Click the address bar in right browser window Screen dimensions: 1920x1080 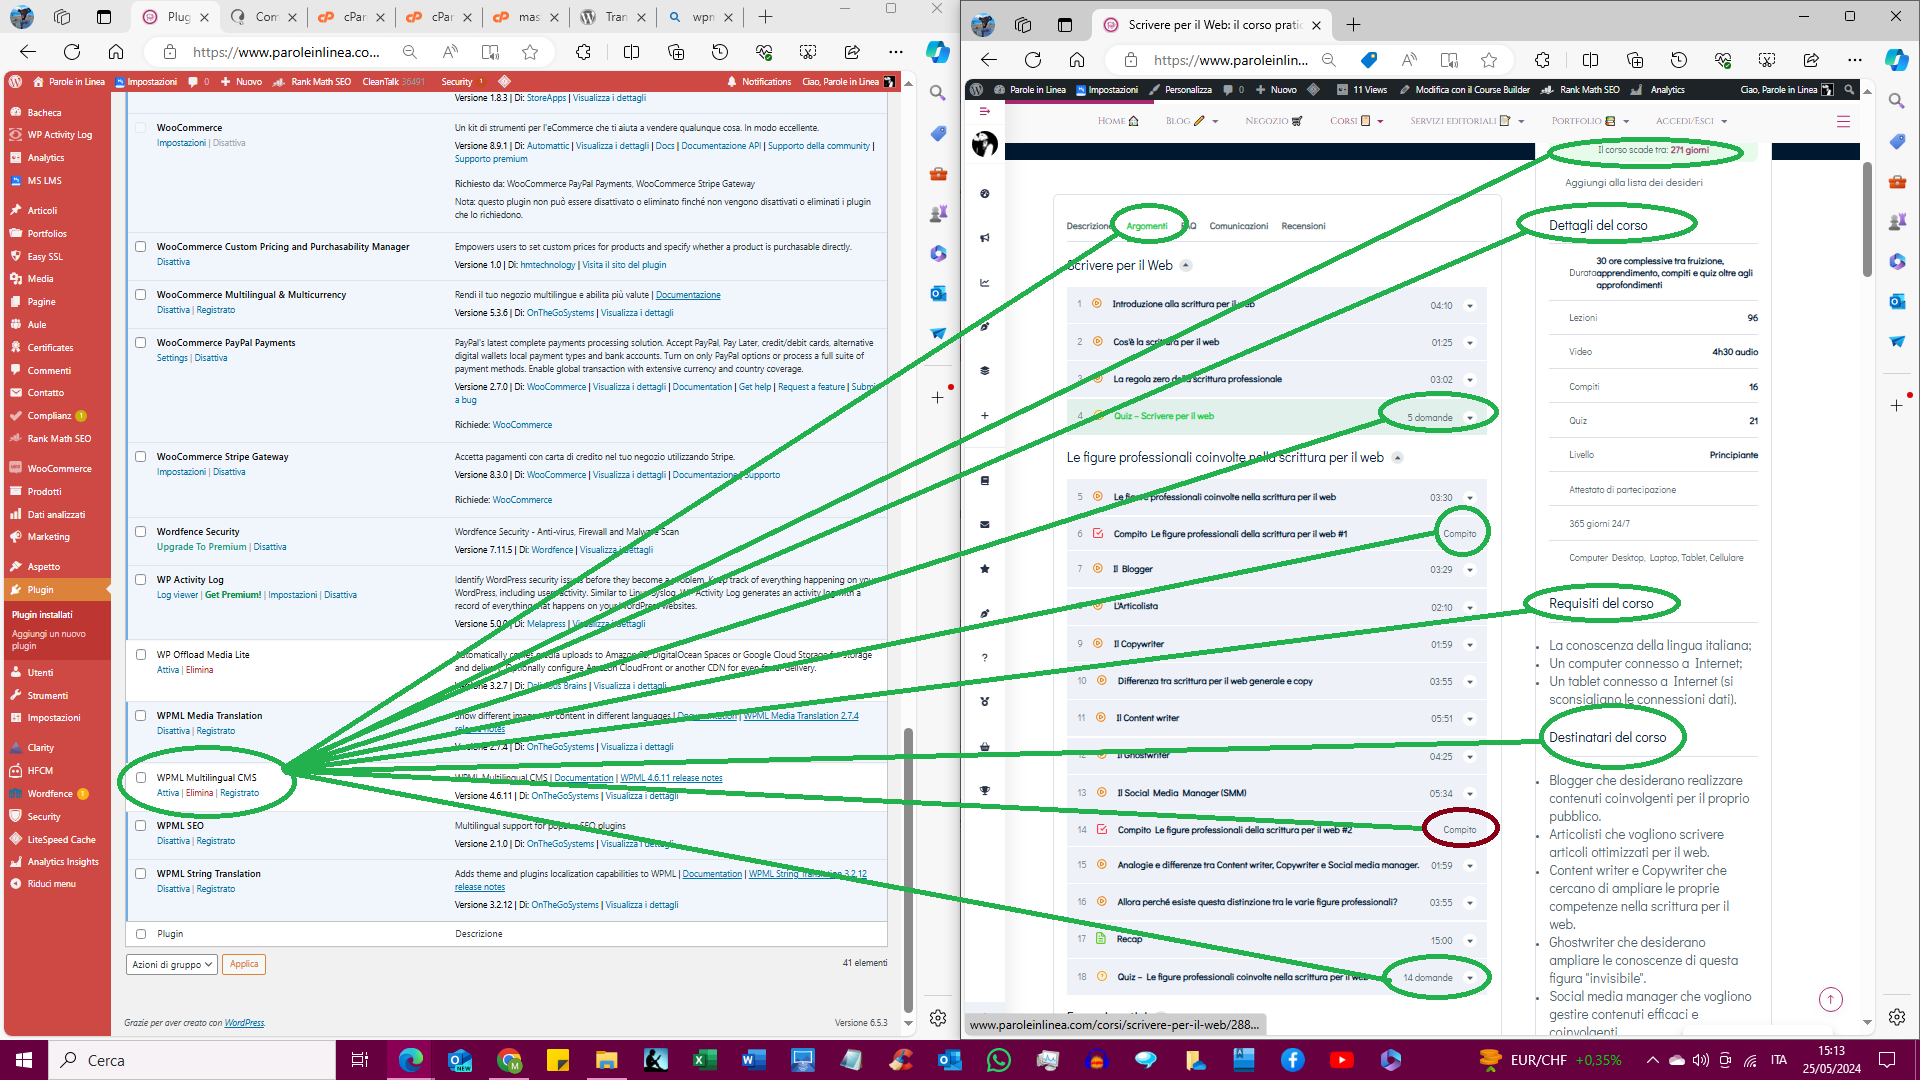1230,60
